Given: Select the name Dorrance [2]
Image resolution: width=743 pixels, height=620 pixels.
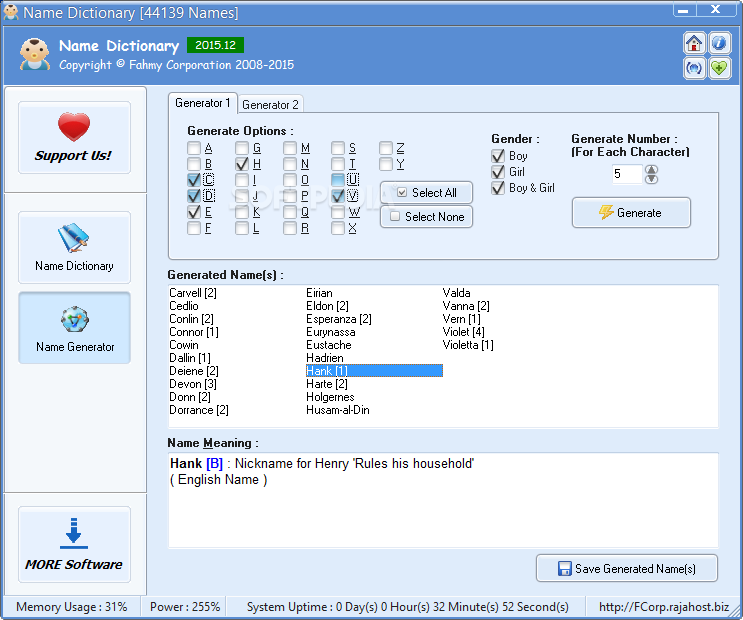Looking at the screenshot, I should click(199, 410).
